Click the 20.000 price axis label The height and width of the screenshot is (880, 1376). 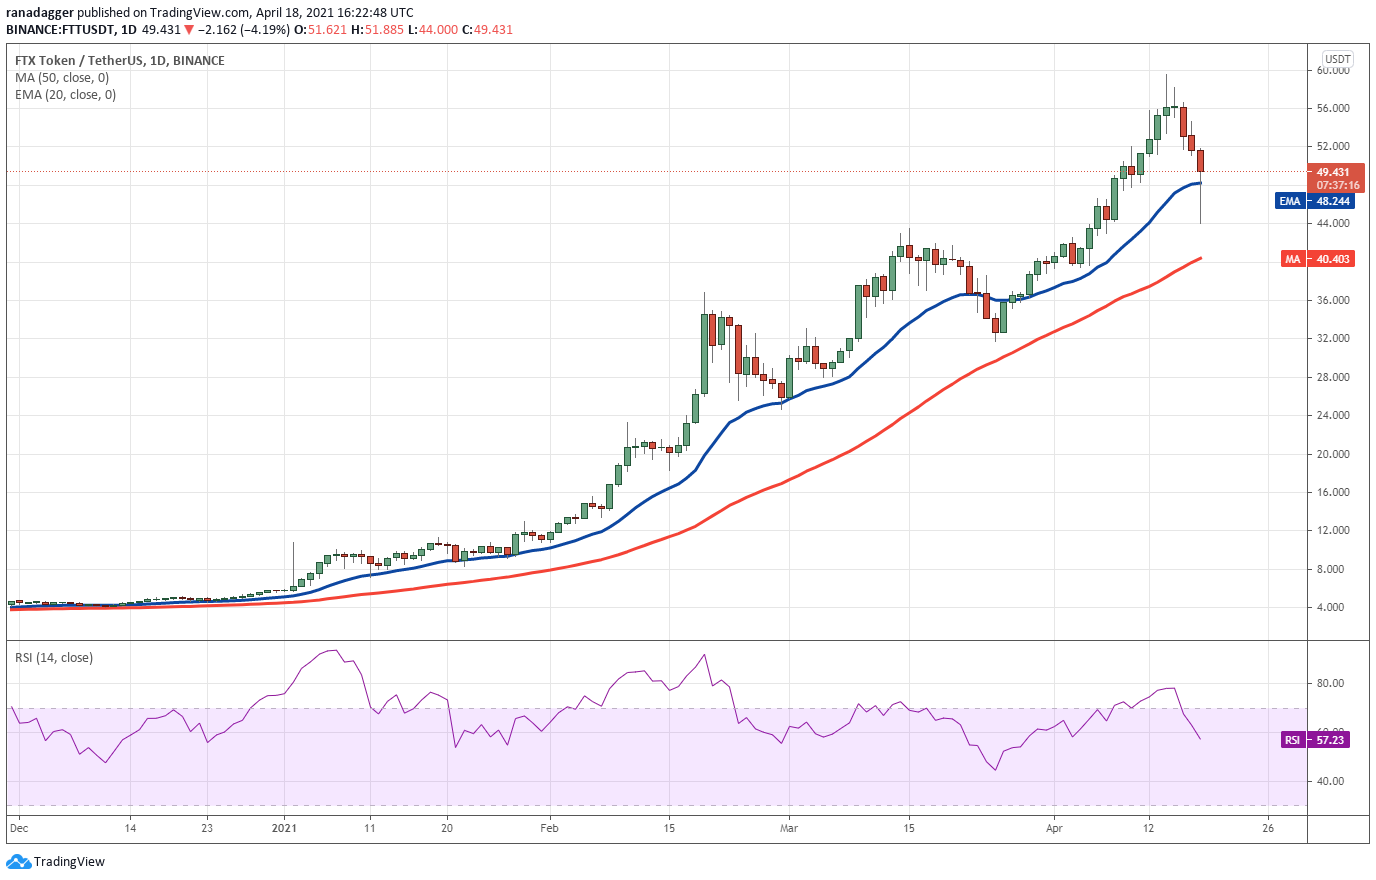pos(1333,454)
